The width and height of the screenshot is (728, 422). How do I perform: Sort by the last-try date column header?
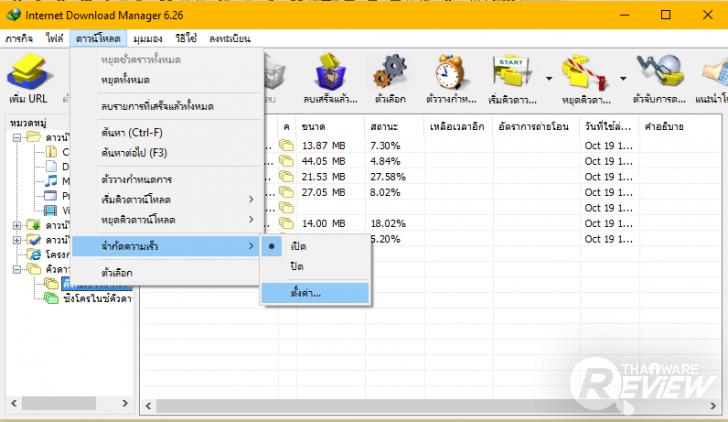pyautogui.click(x=609, y=127)
